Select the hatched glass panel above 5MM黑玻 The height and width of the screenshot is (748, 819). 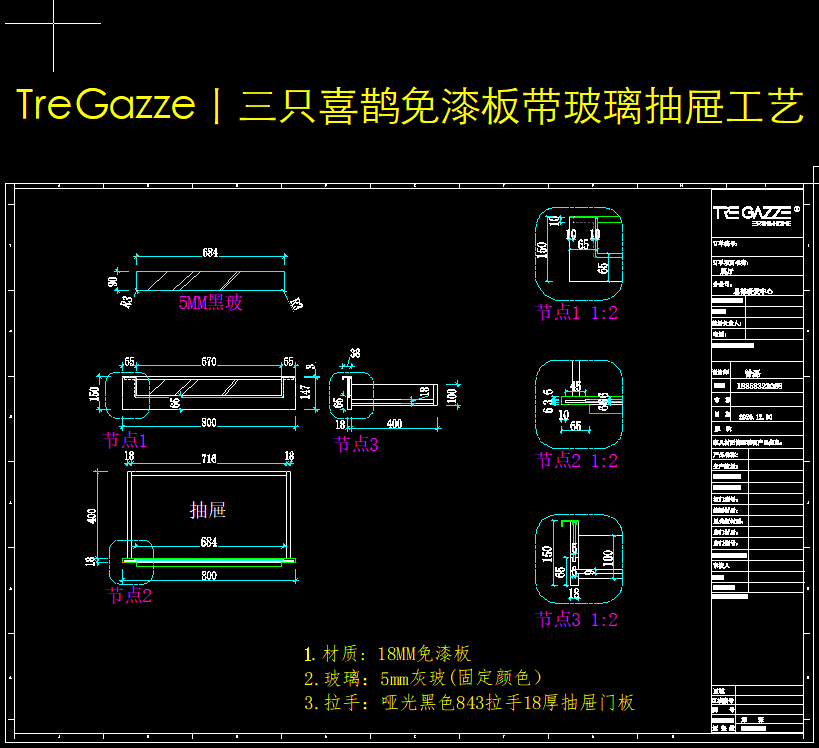[x=210, y=281]
